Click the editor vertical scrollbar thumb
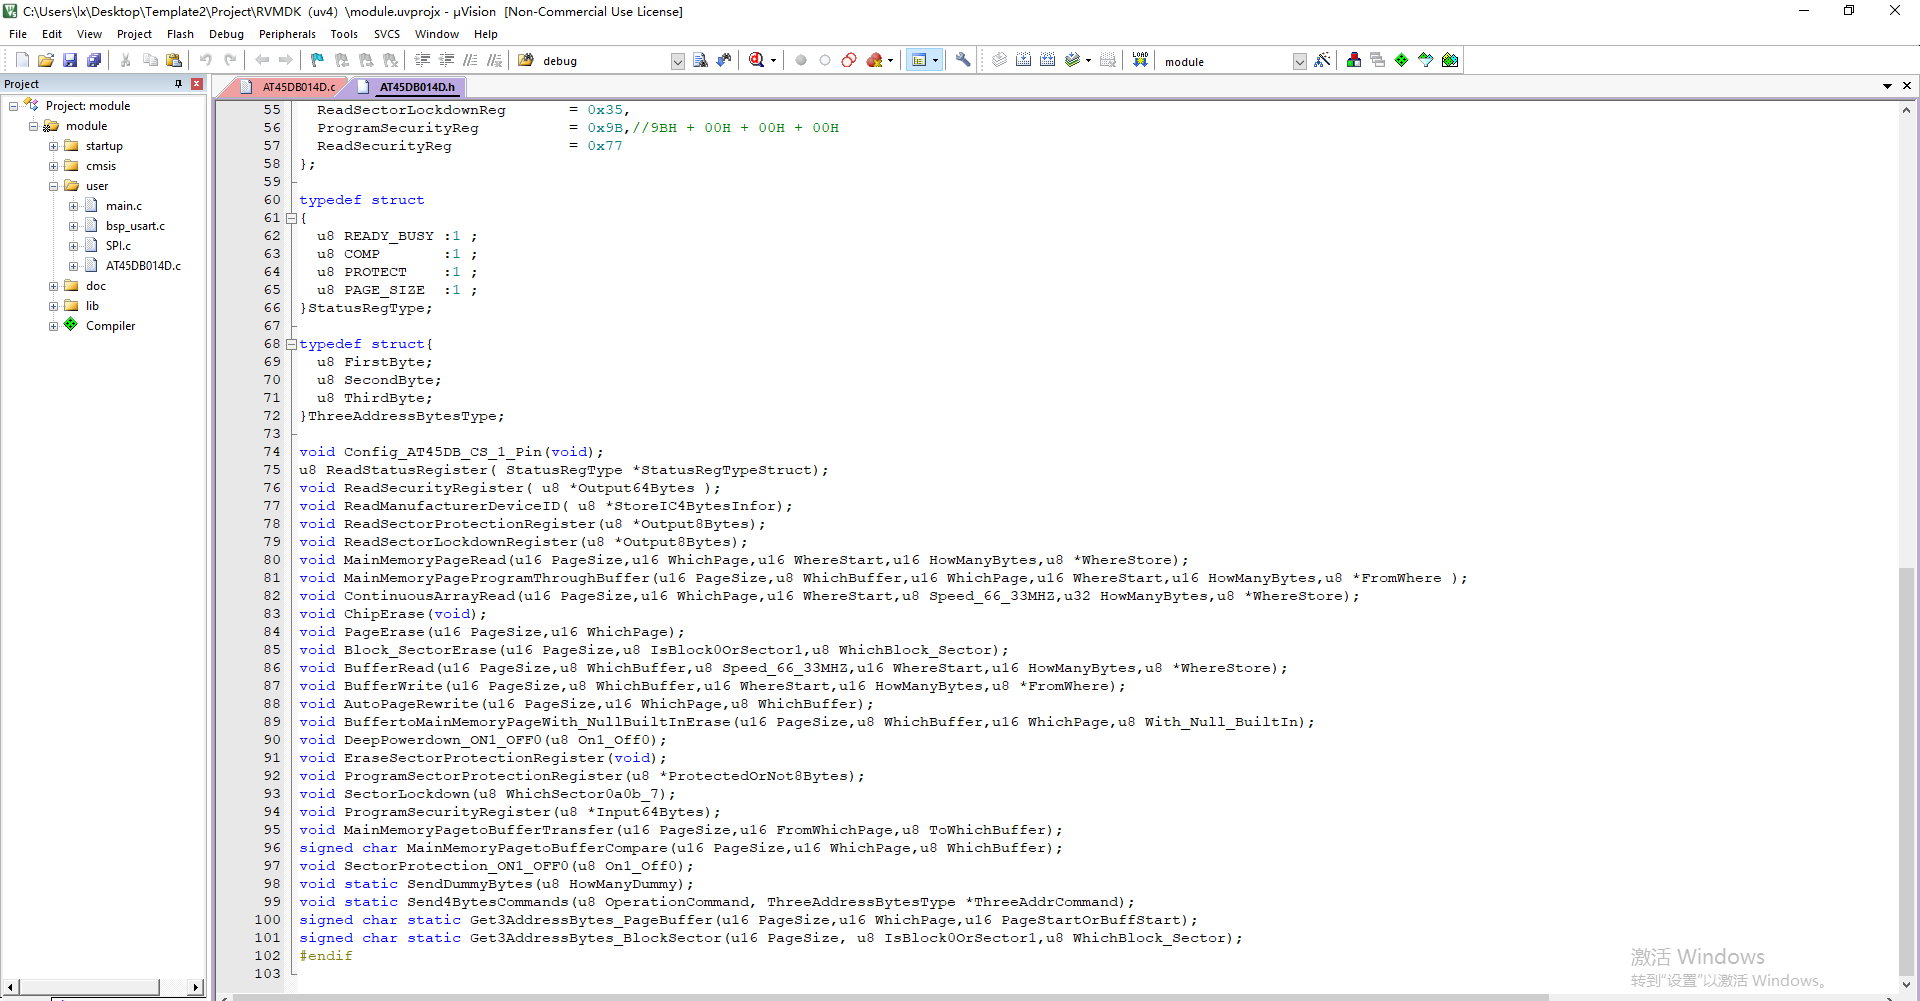This screenshot has height=1001, width=1920. pos(1907,772)
